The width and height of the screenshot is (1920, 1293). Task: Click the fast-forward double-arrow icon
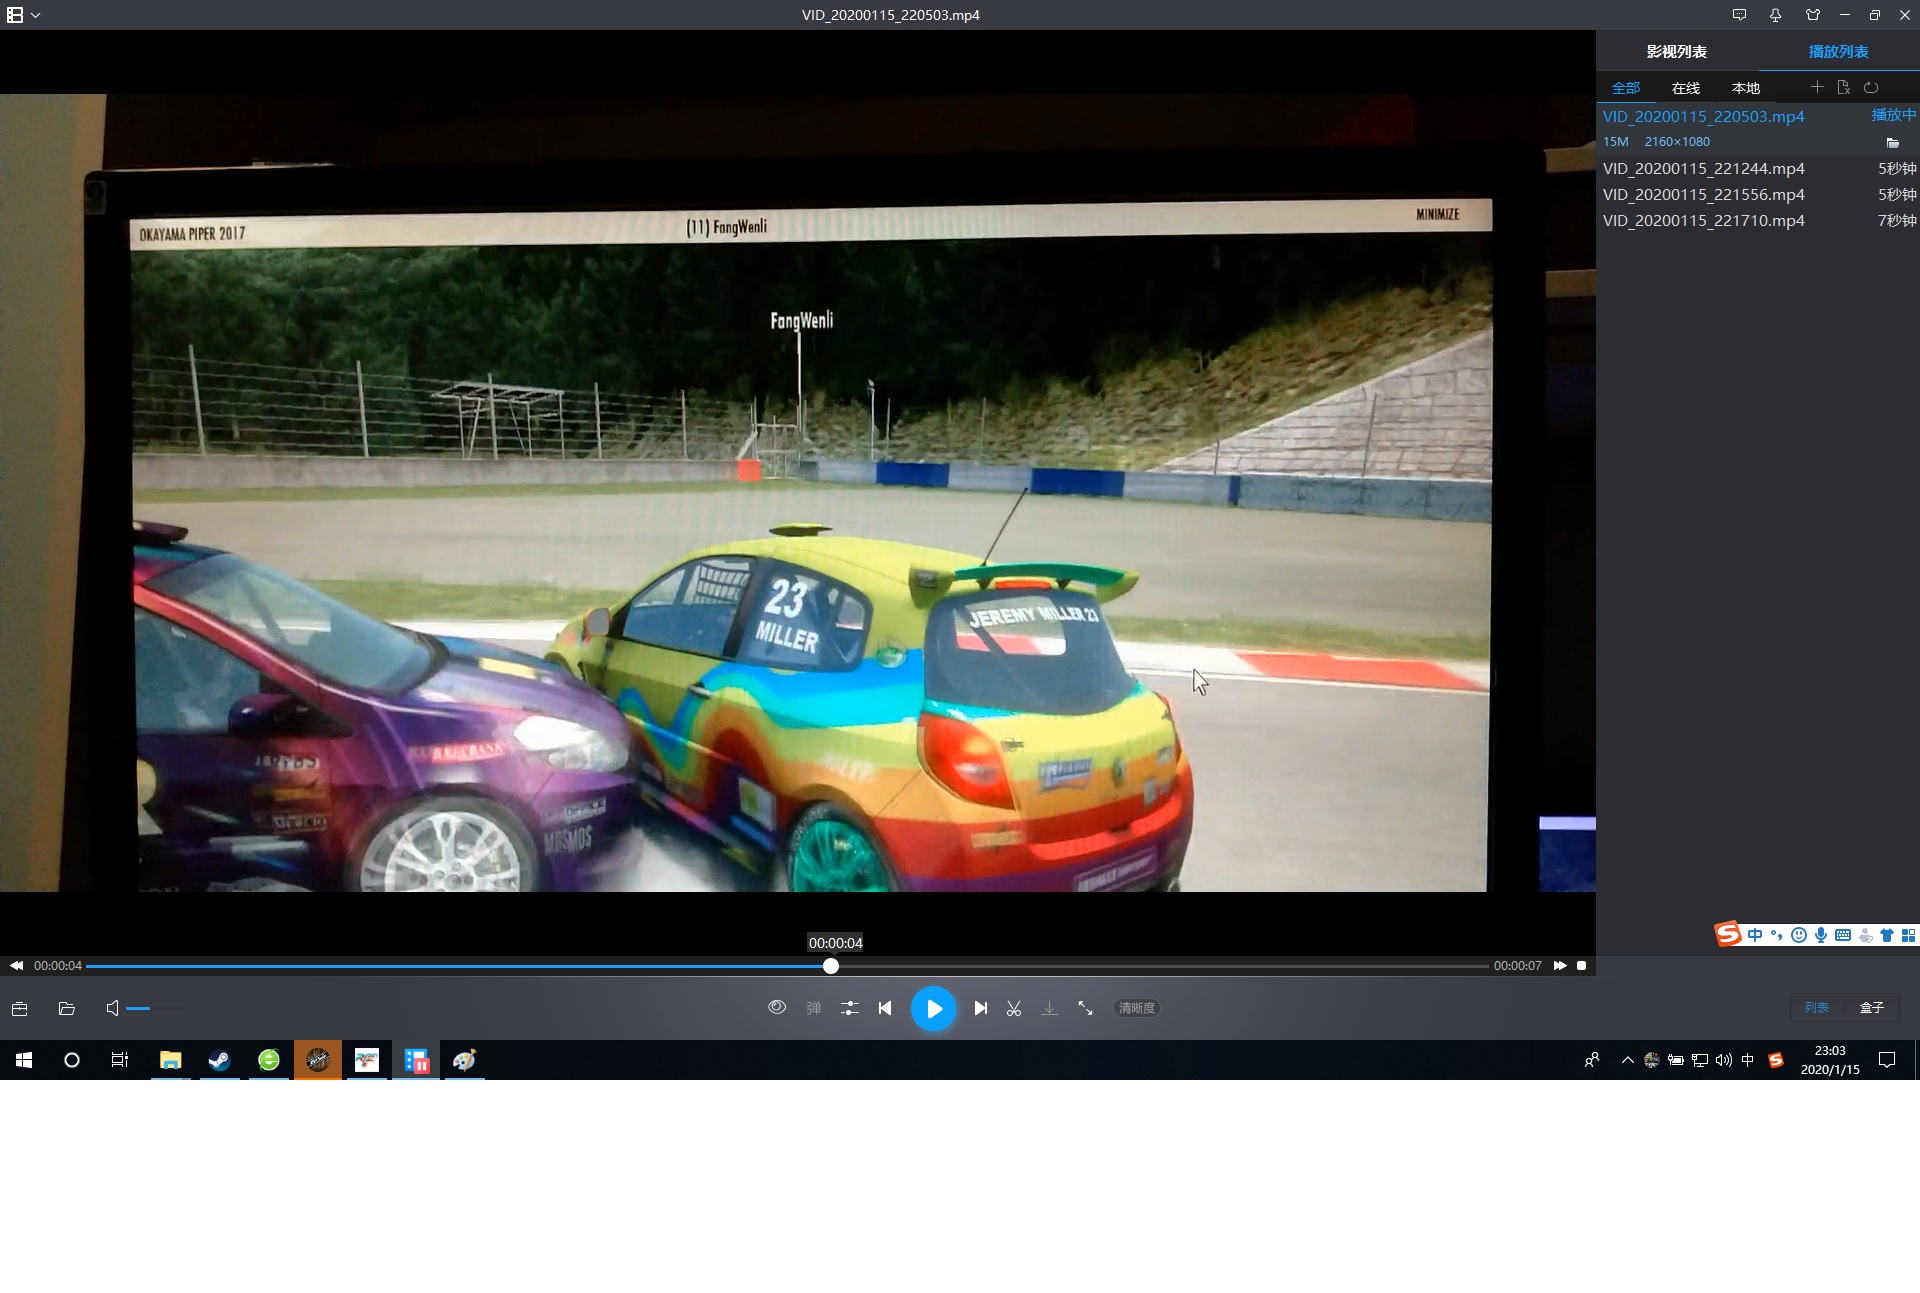point(1560,965)
